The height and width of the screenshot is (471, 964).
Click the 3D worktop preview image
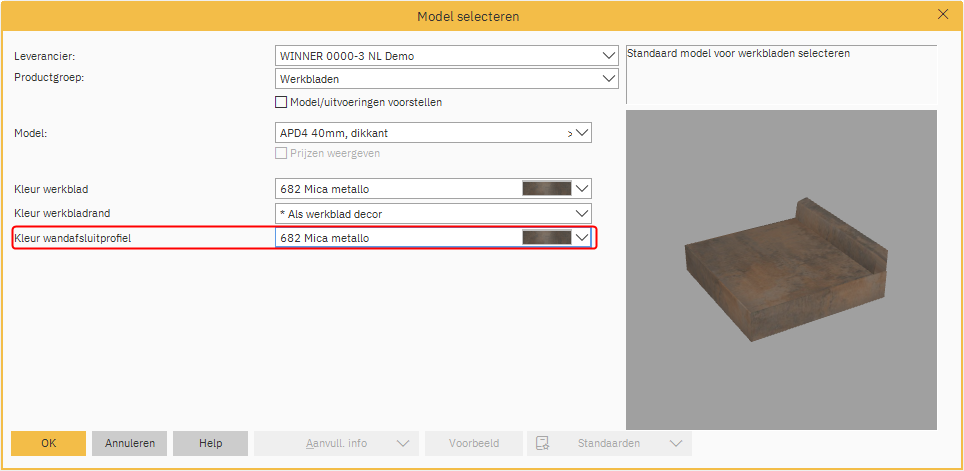(x=781, y=270)
